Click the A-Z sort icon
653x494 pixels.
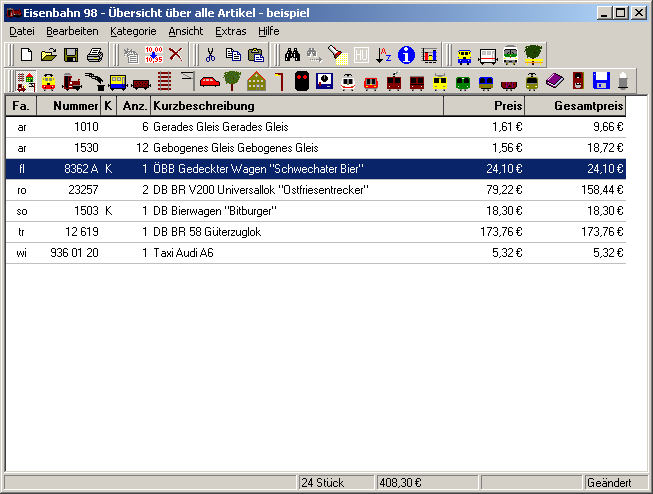click(384, 55)
